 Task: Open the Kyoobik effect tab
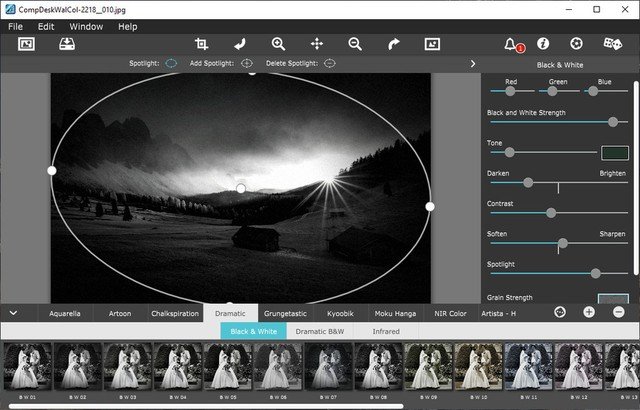340,313
